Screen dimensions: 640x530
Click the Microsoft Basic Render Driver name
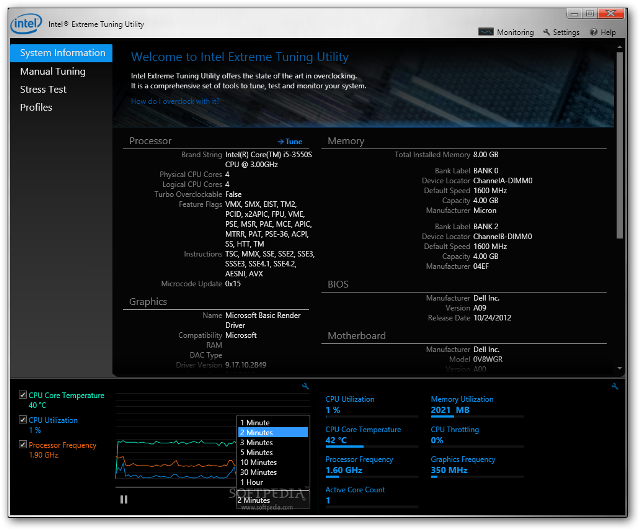tap(263, 320)
